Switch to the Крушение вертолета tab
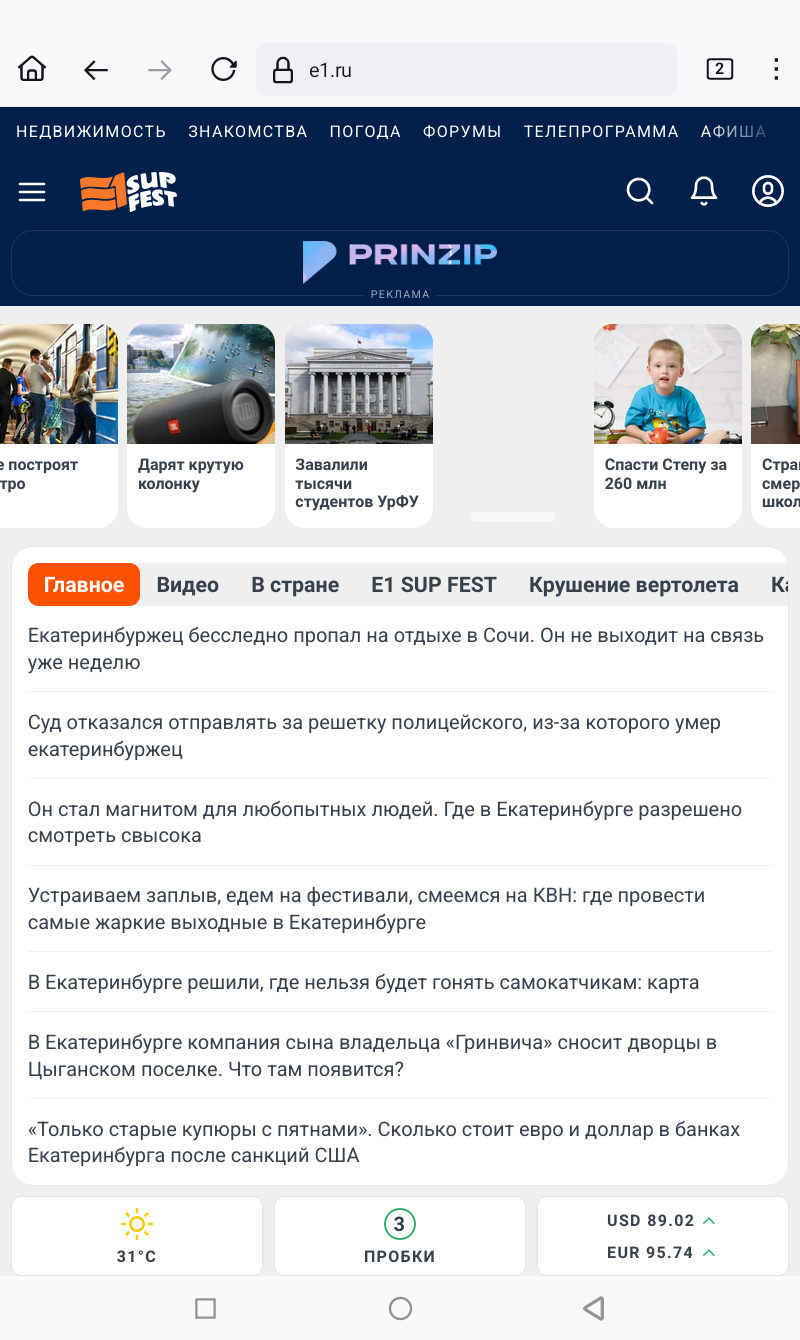 633,585
